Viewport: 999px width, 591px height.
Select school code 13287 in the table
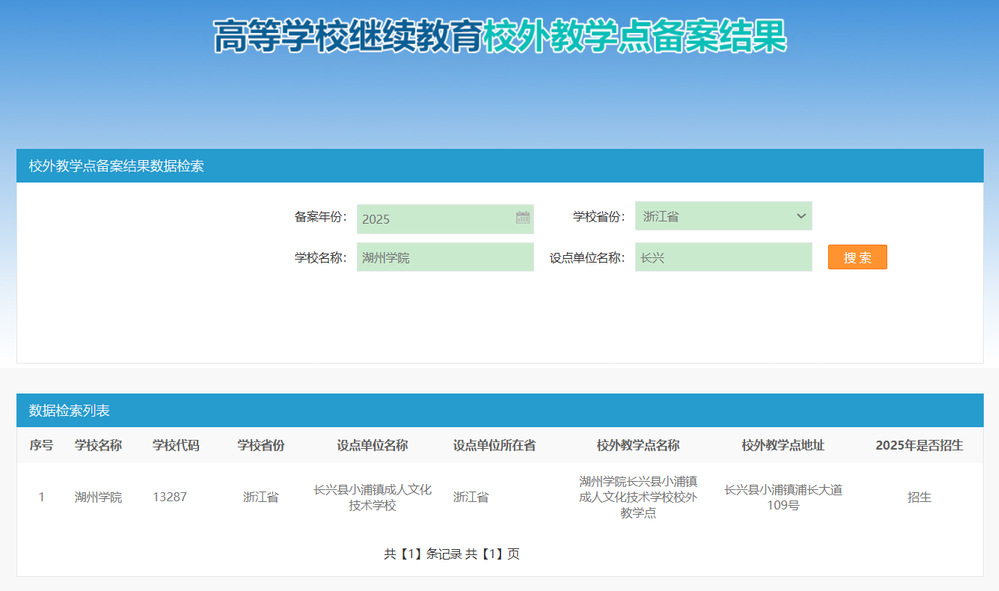[170, 497]
